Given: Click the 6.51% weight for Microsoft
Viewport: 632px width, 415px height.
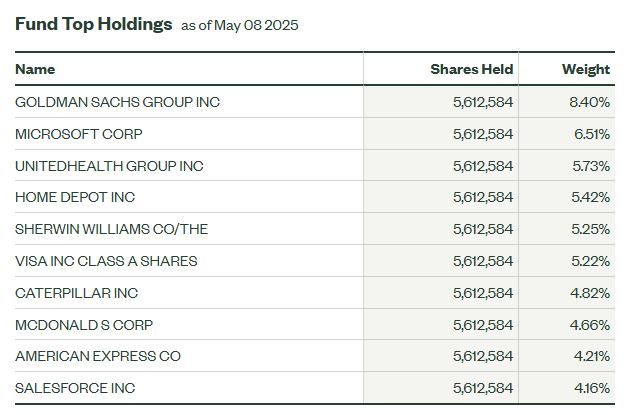Looking at the screenshot, I should point(592,134).
